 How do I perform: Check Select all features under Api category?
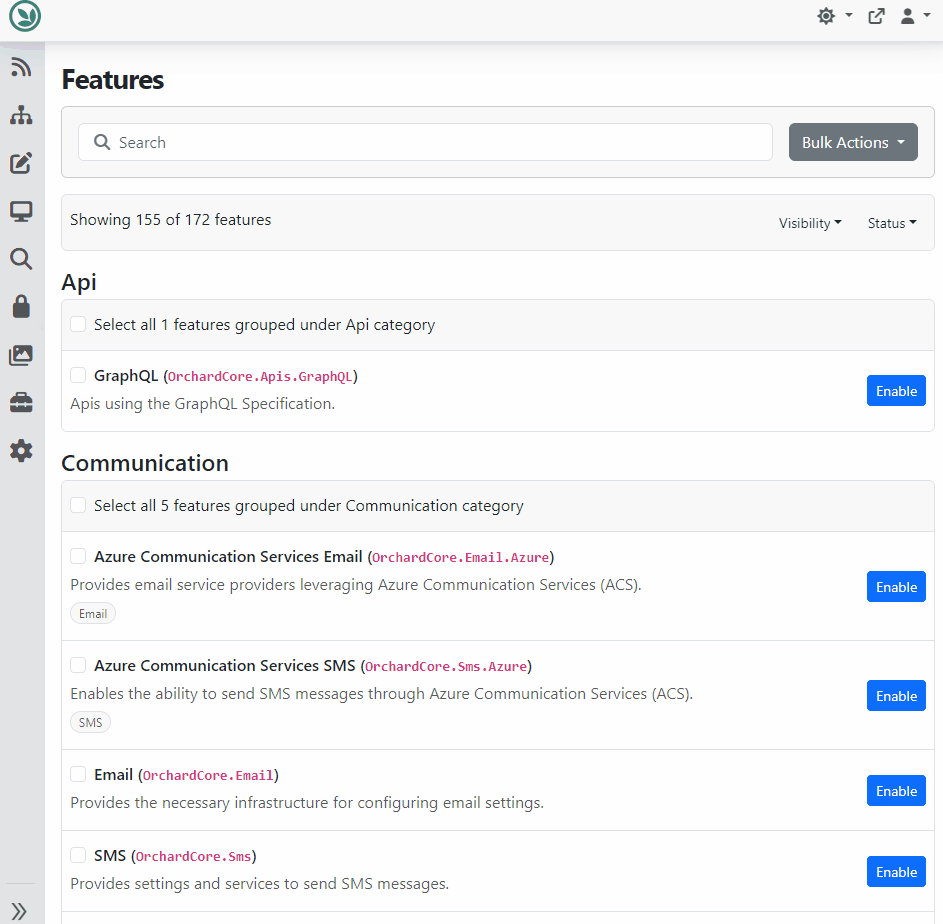coord(78,324)
